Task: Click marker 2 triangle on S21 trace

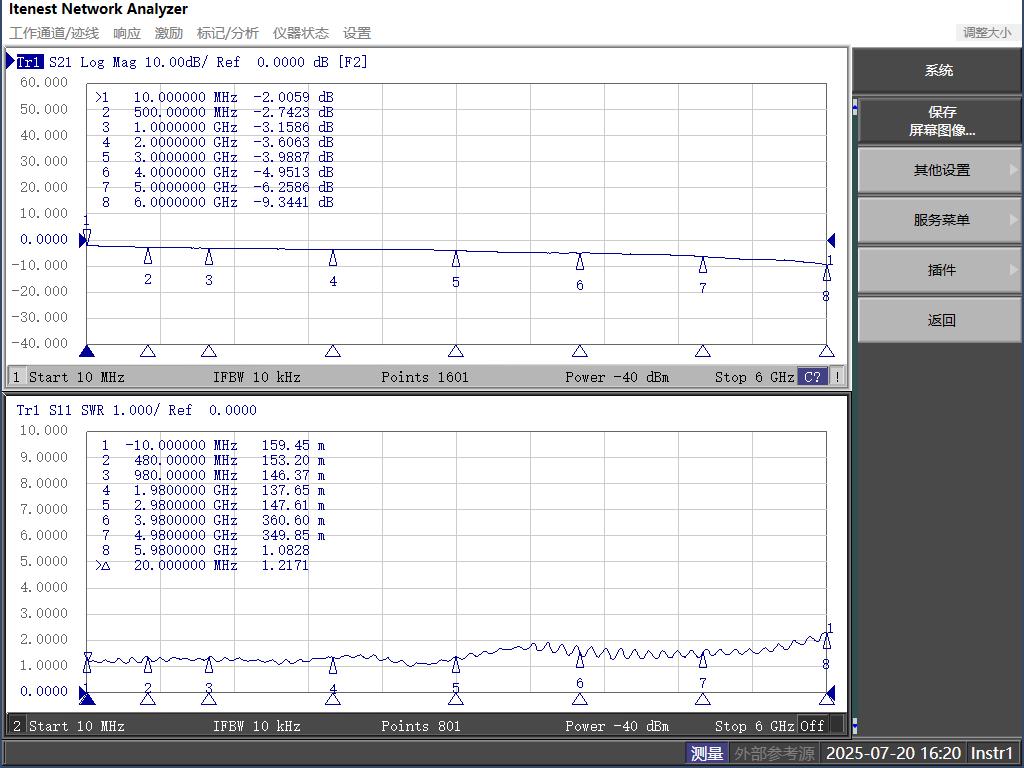Action: pyautogui.click(x=148, y=256)
